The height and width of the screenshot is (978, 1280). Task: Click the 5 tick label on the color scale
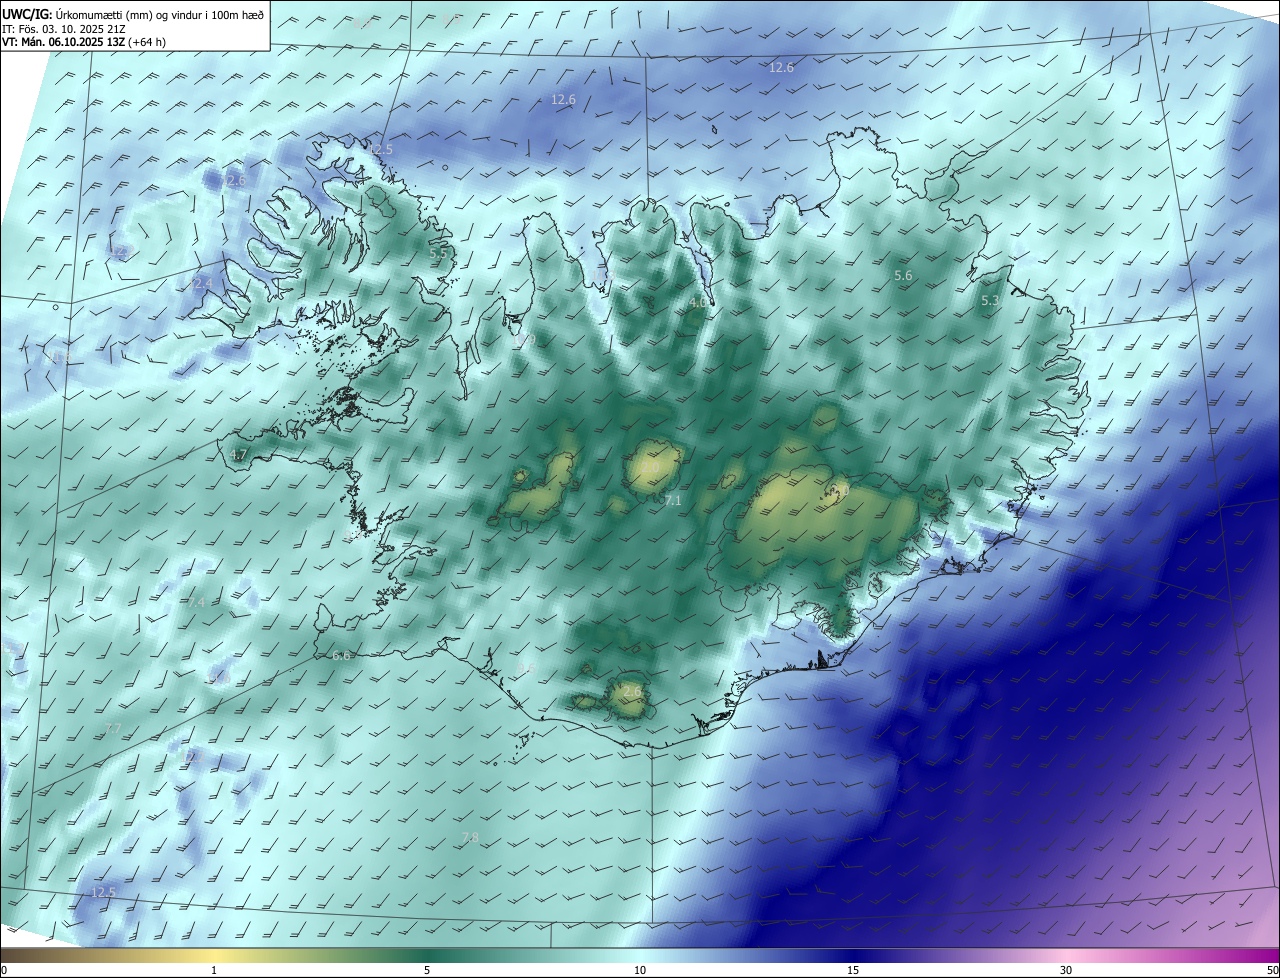click(x=427, y=970)
